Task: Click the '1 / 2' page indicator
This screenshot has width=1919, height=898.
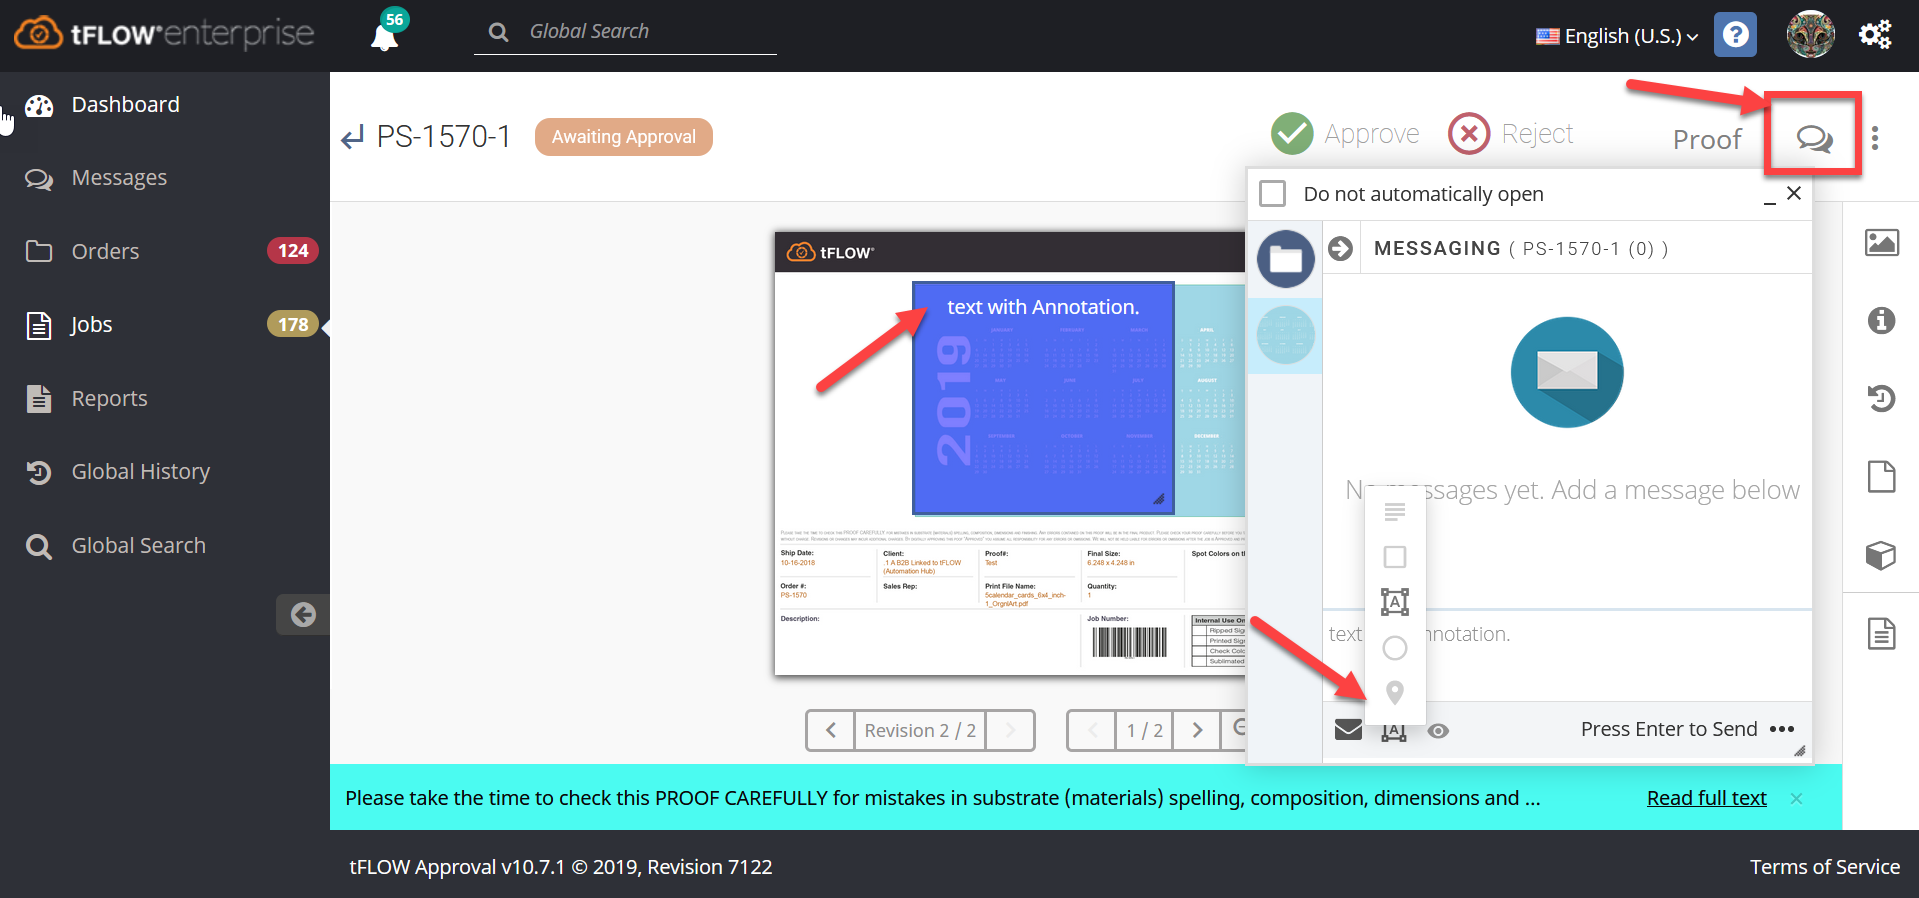Action: [x=1144, y=730]
